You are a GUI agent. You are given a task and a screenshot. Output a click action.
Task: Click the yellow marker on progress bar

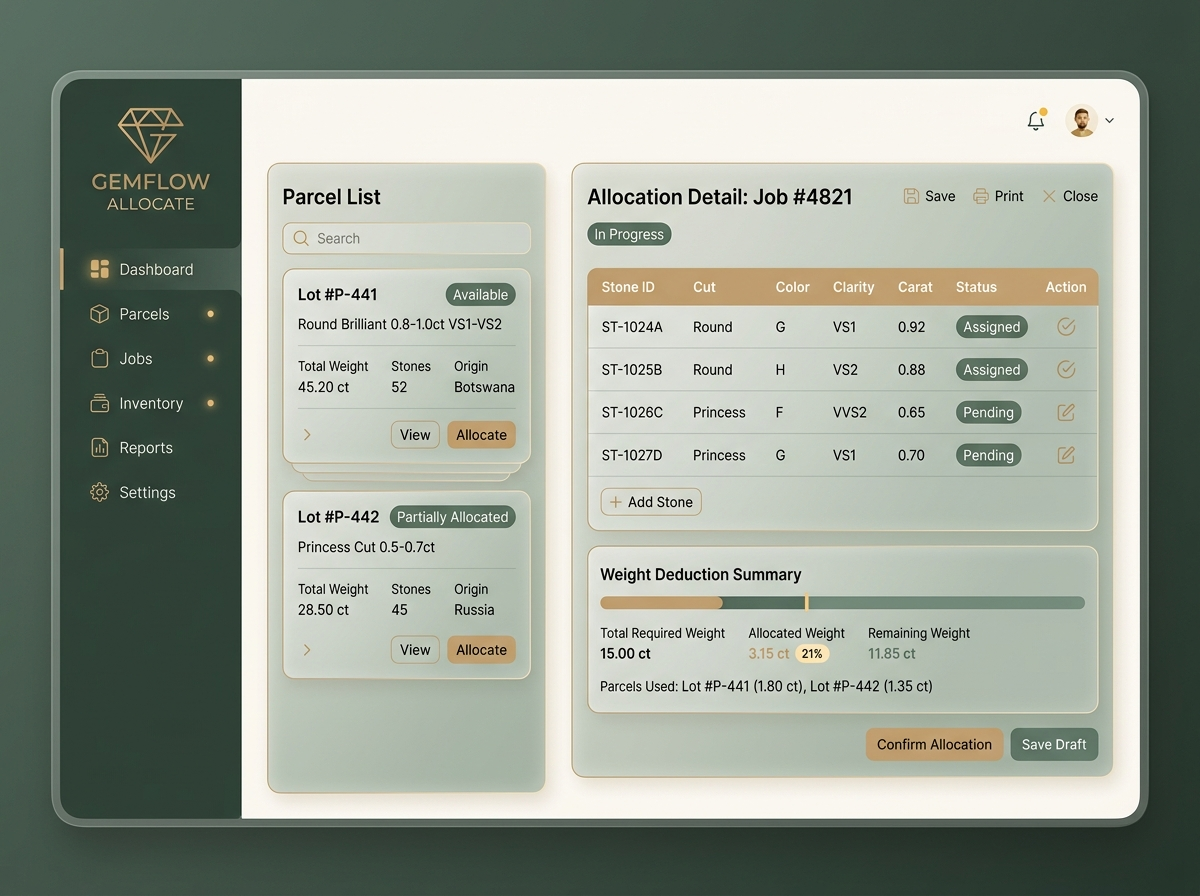coord(806,603)
